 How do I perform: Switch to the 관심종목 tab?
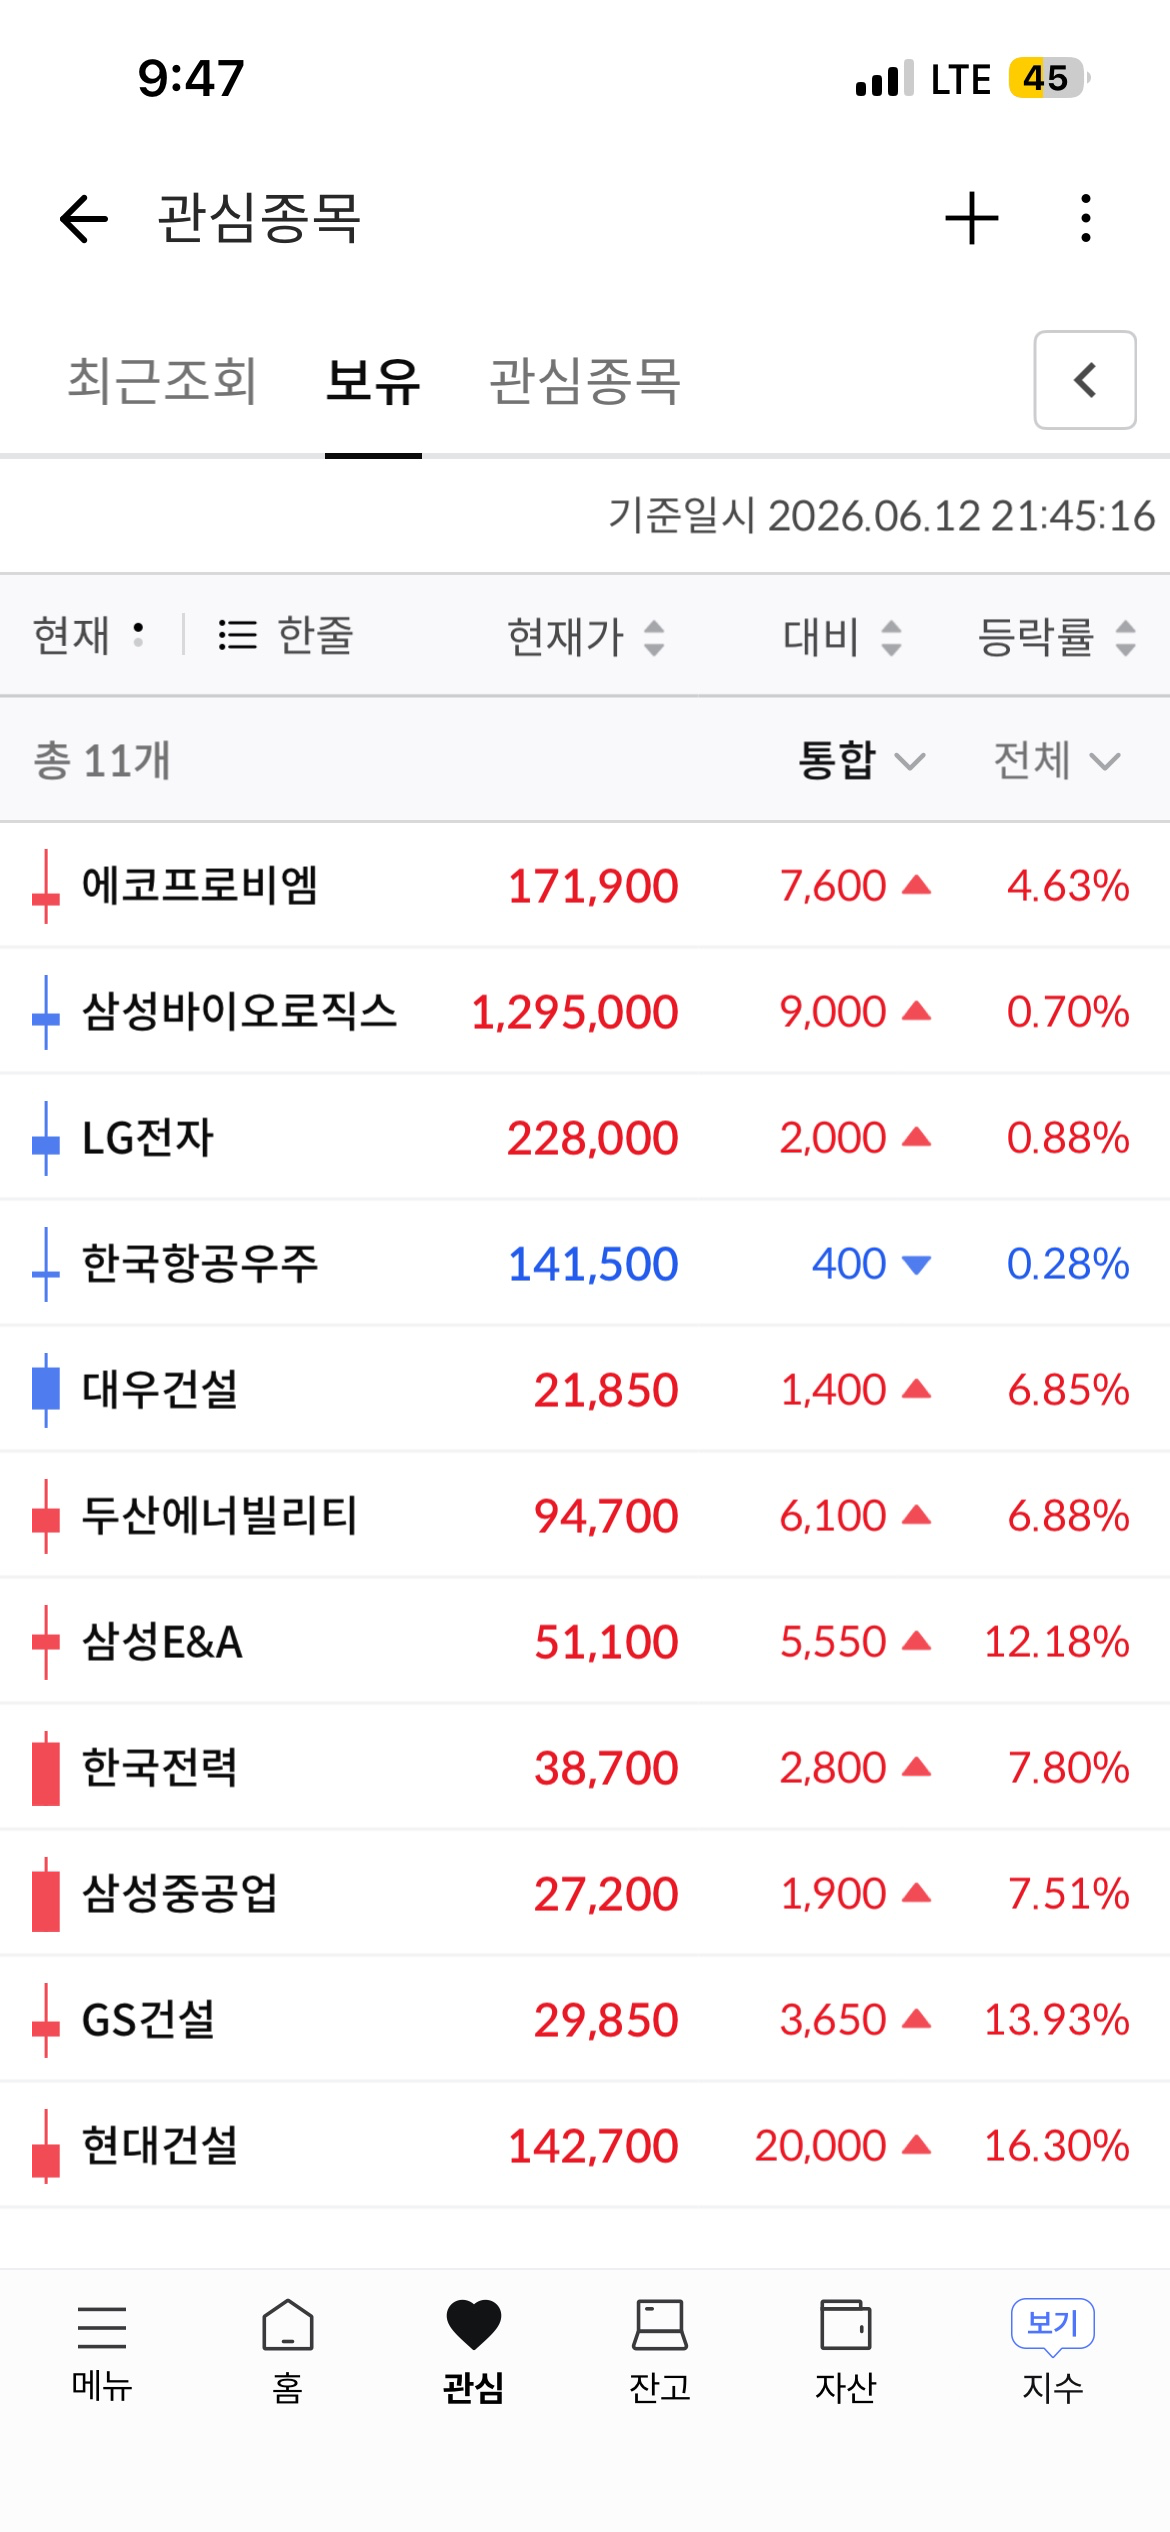click(x=585, y=381)
